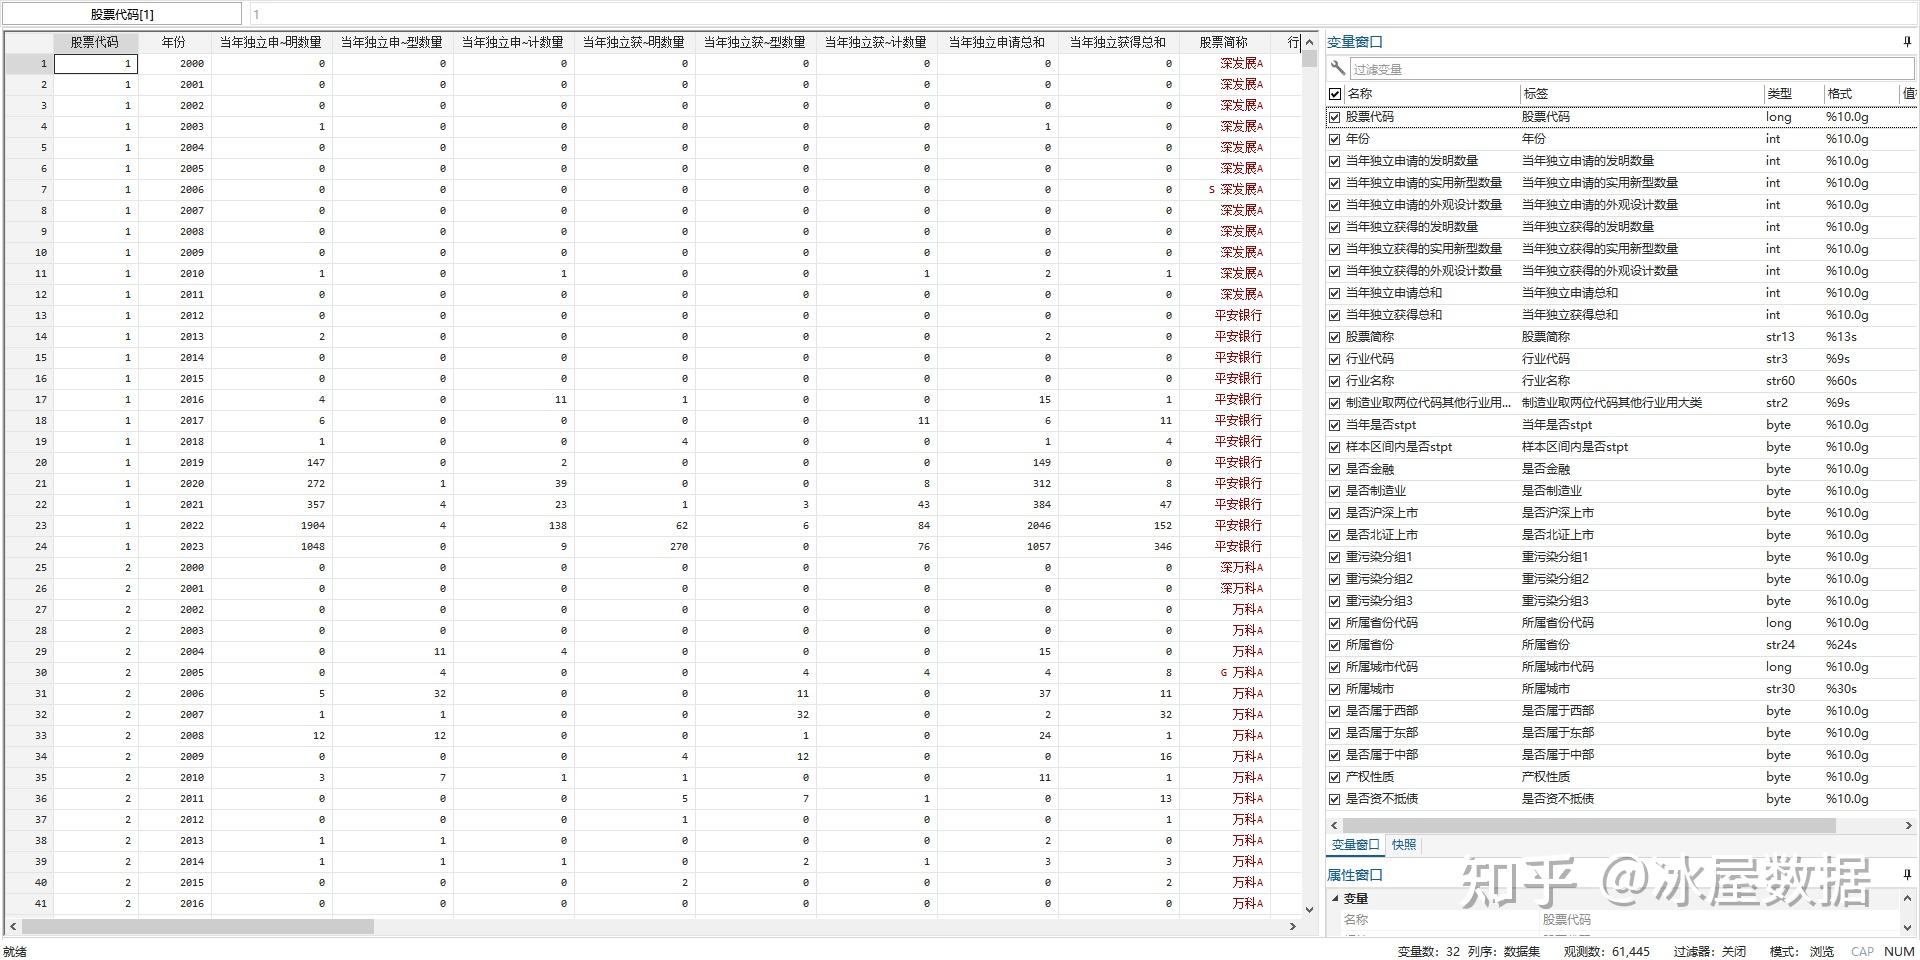Pin the 属性窗口 panel with its pushpin
The image size is (1920, 960).
[1907, 875]
